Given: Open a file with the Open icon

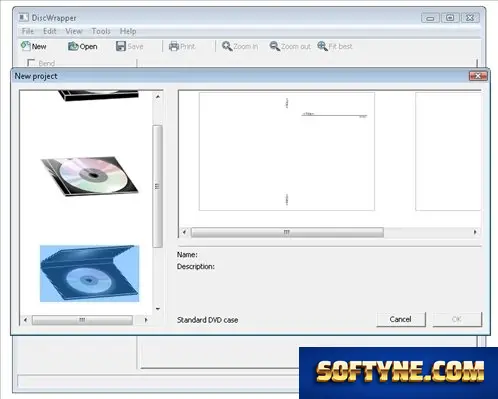Looking at the screenshot, I should click(x=73, y=46).
